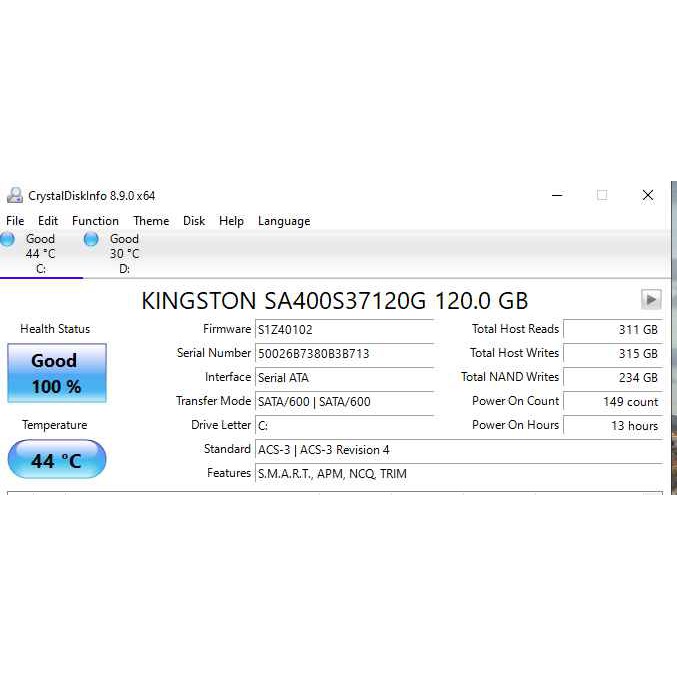Open the Function menu
Image resolution: width=677 pixels, height=677 pixels.
click(x=95, y=221)
